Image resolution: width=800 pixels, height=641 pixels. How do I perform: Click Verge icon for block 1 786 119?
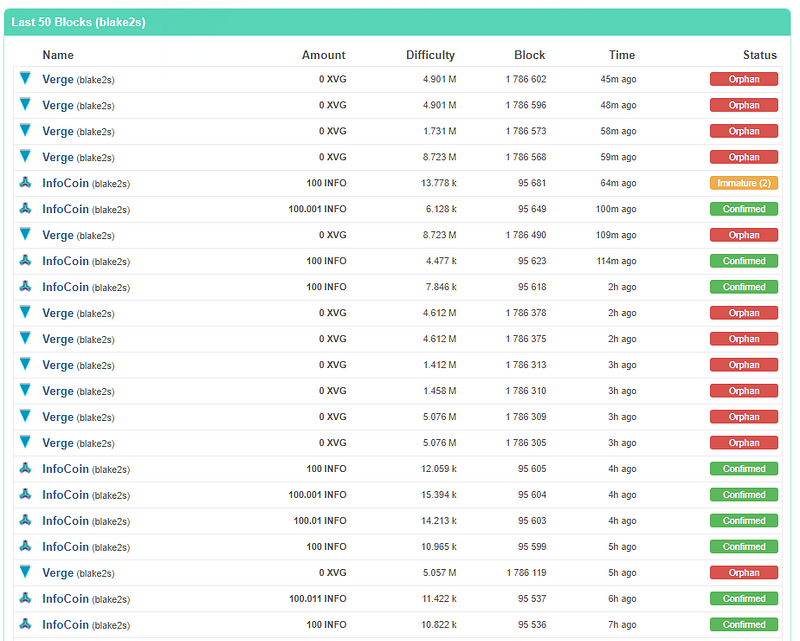[x=25, y=572]
